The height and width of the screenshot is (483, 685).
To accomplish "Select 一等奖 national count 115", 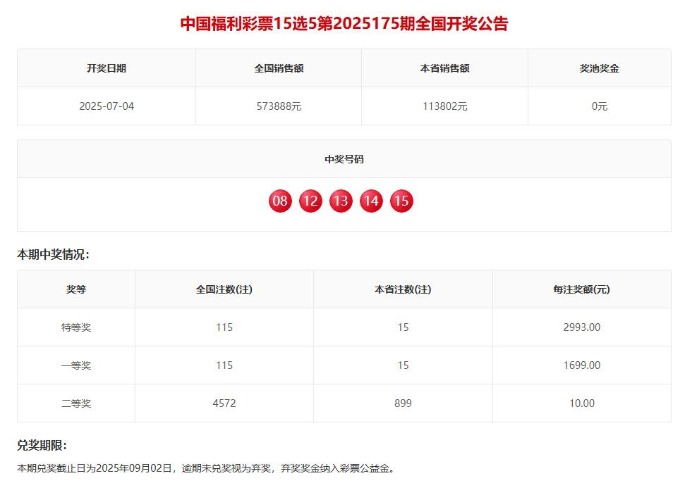I will click(224, 365).
